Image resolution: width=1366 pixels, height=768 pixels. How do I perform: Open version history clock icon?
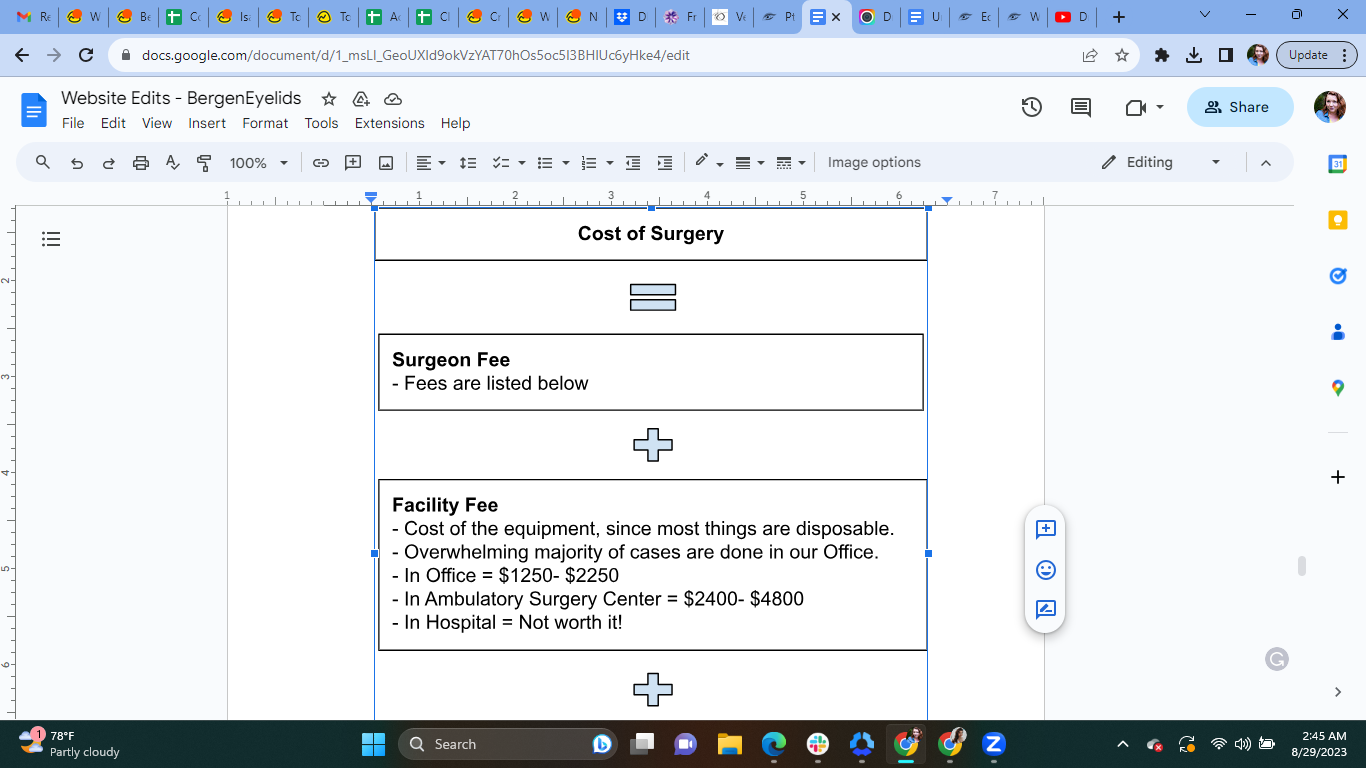click(x=1032, y=107)
